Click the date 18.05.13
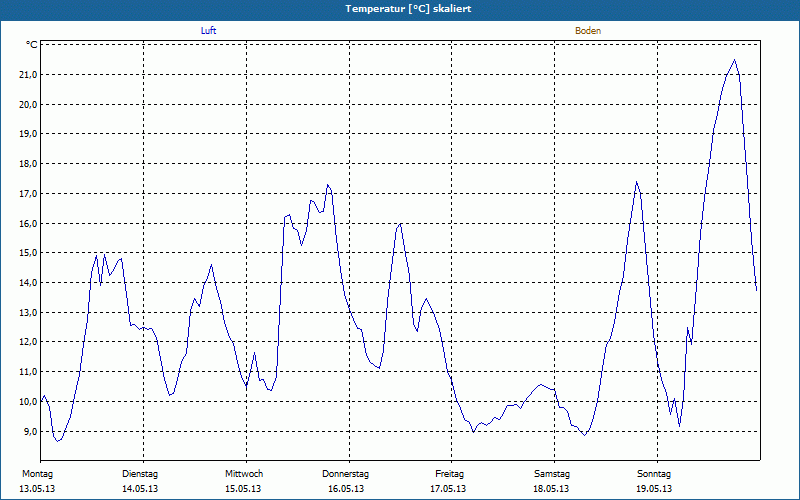800x500 pixels. click(551, 489)
